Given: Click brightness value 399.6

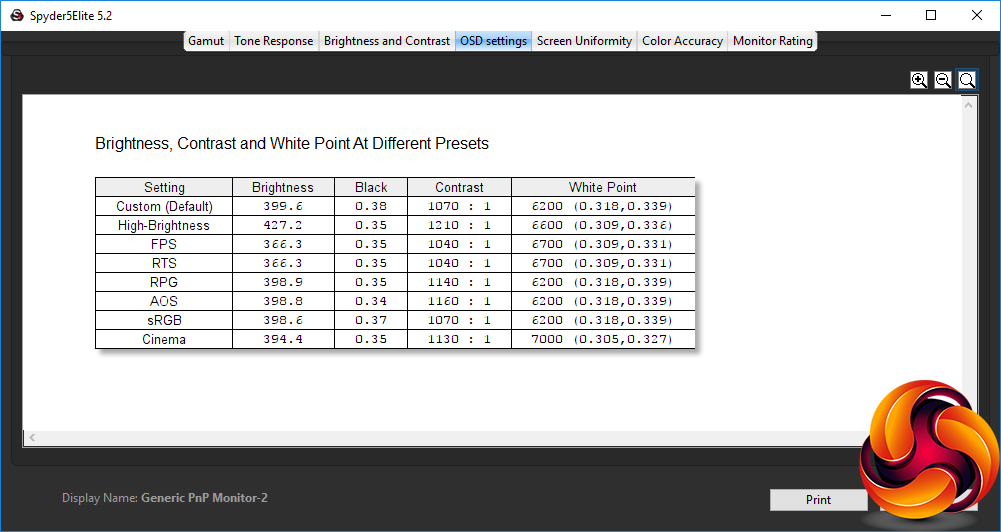Looking at the screenshot, I should (x=283, y=206).
